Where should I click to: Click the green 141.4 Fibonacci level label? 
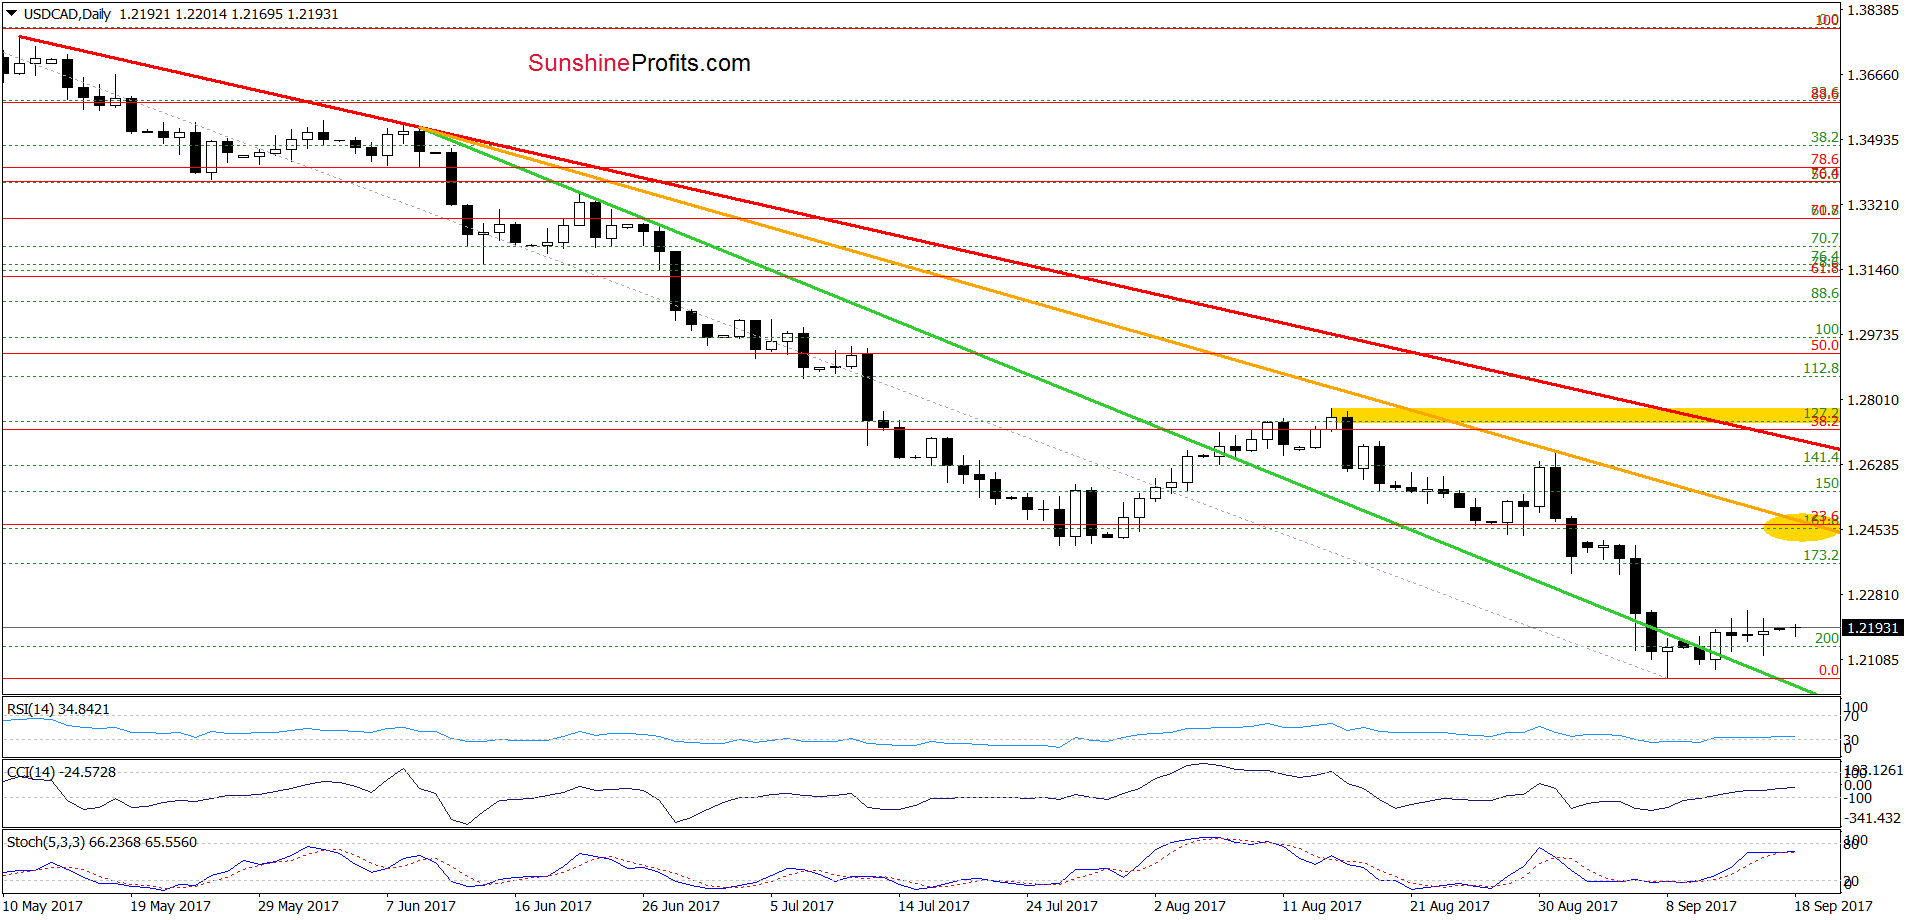(x=1821, y=457)
